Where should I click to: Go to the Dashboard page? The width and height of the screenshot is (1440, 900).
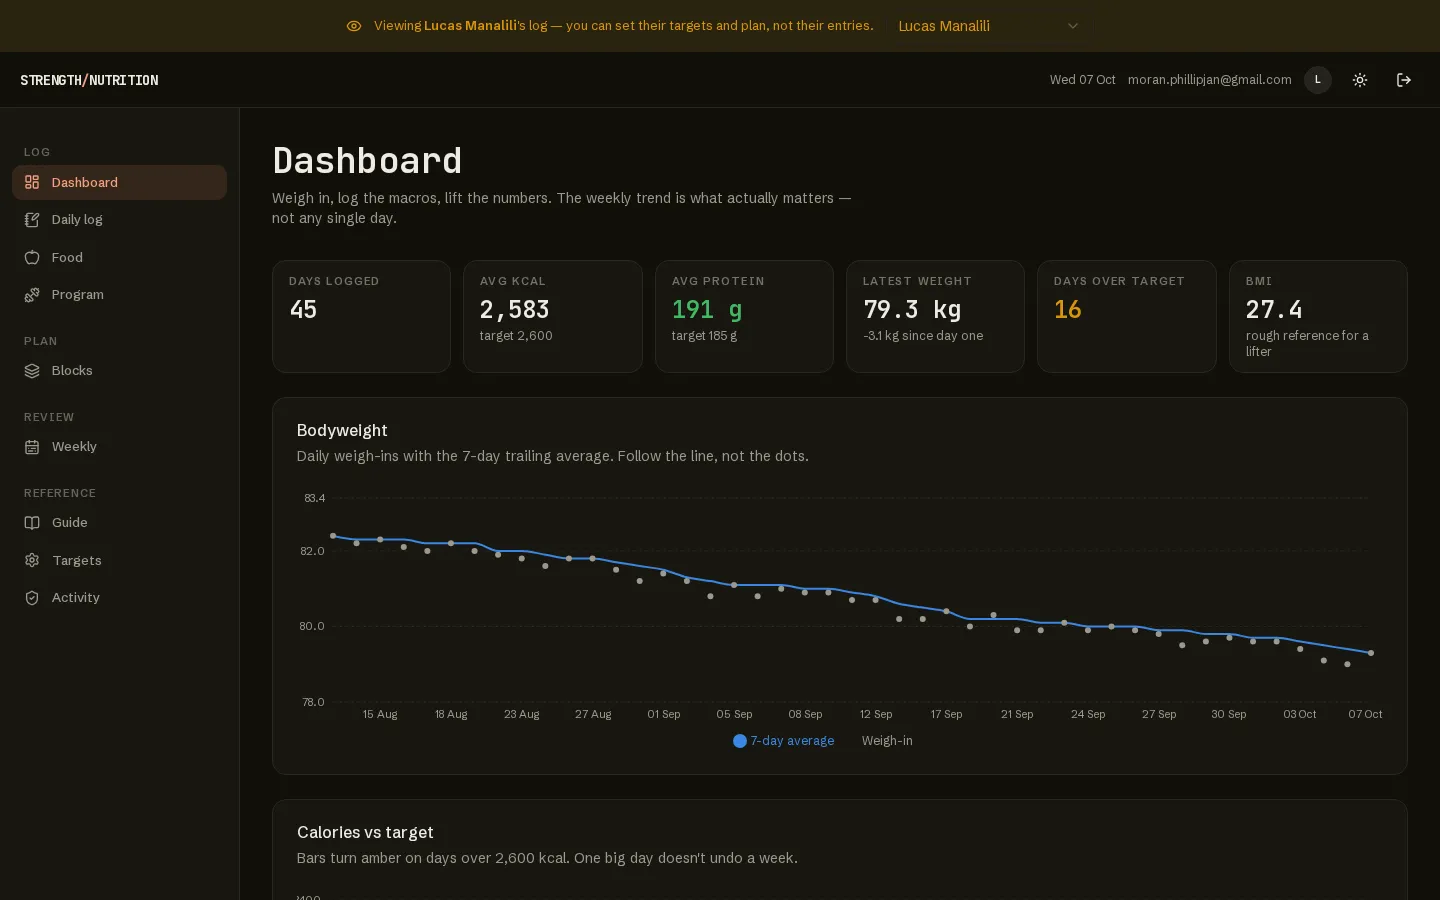(119, 182)
